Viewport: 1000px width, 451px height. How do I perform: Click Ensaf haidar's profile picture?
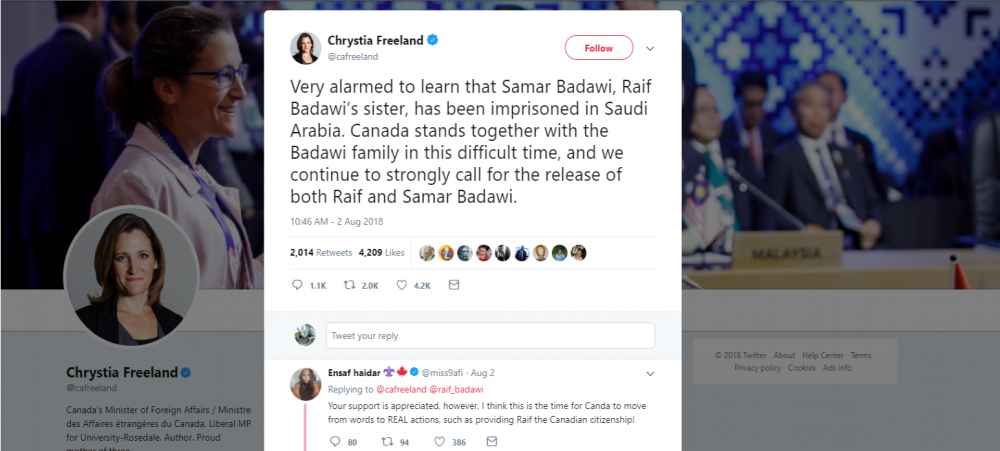coord(305,383)
